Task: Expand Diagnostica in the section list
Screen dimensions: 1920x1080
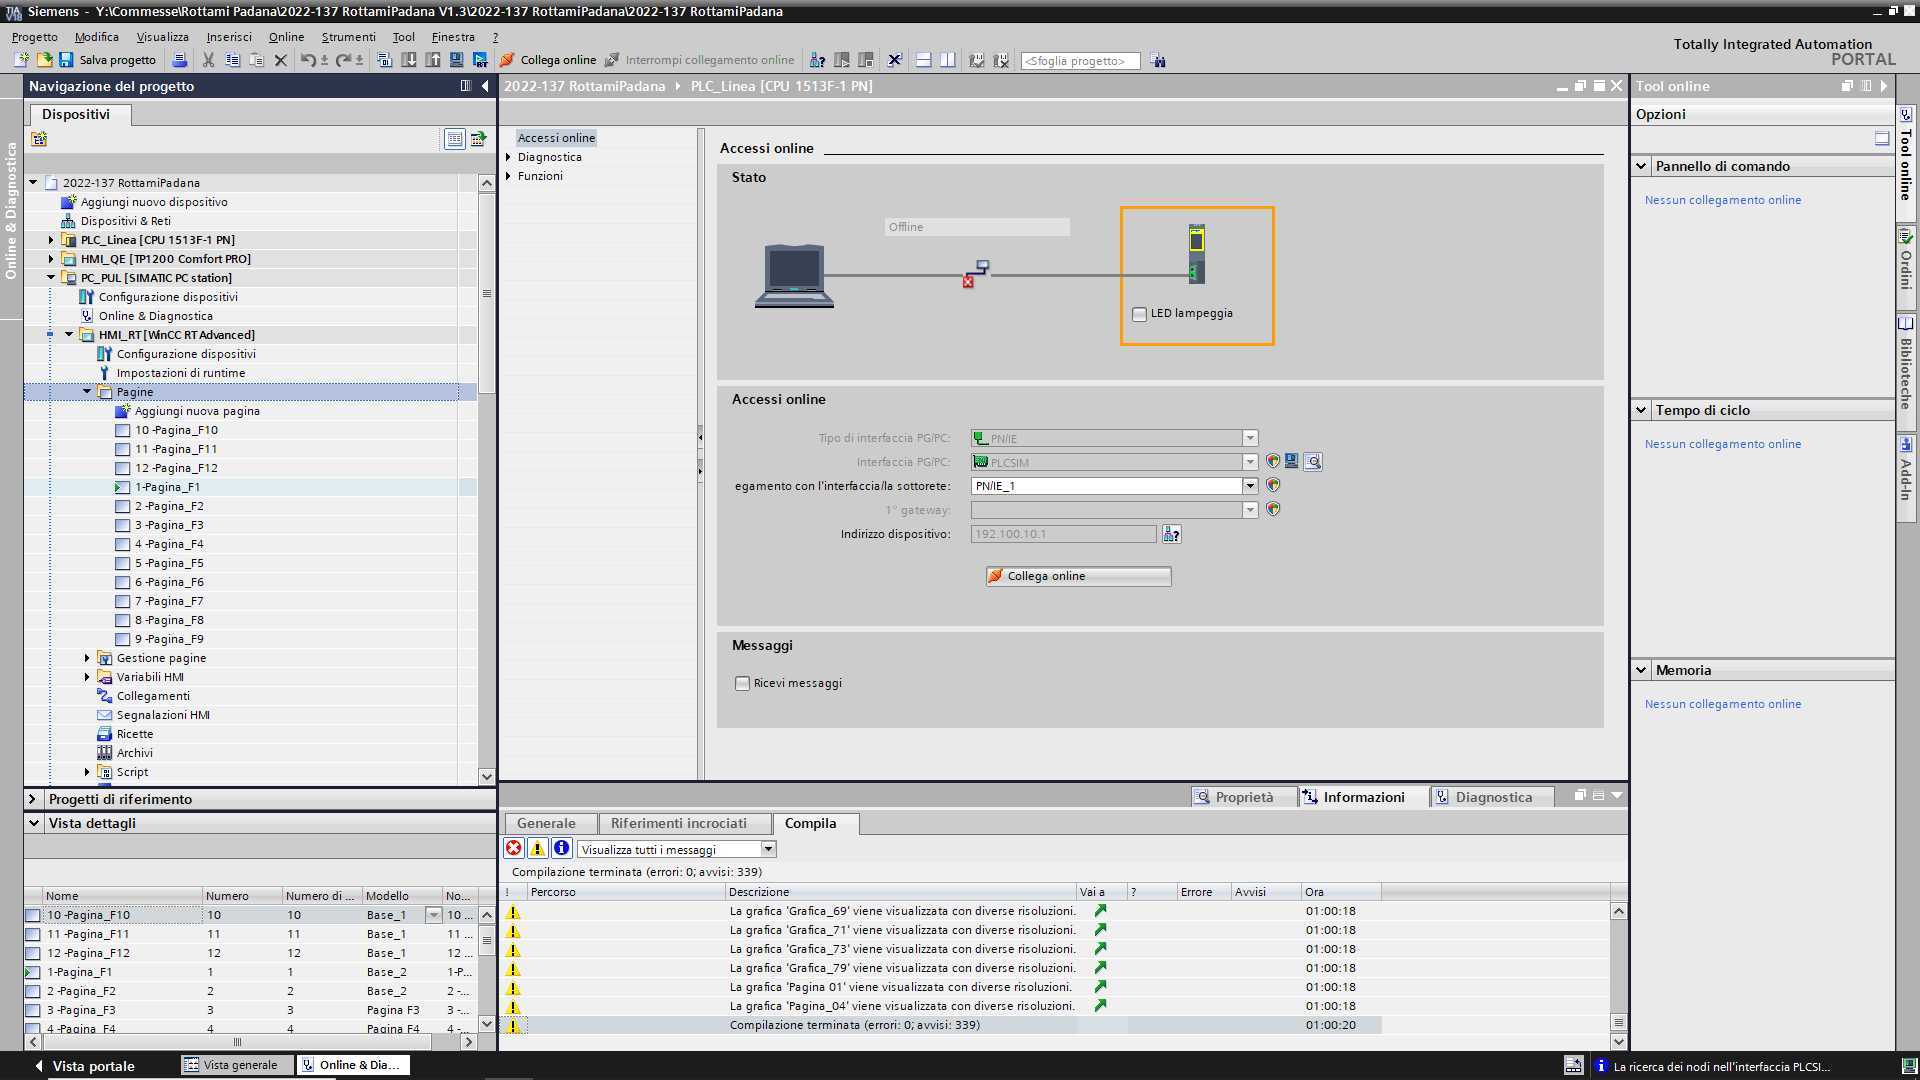Action: [508, 157]
